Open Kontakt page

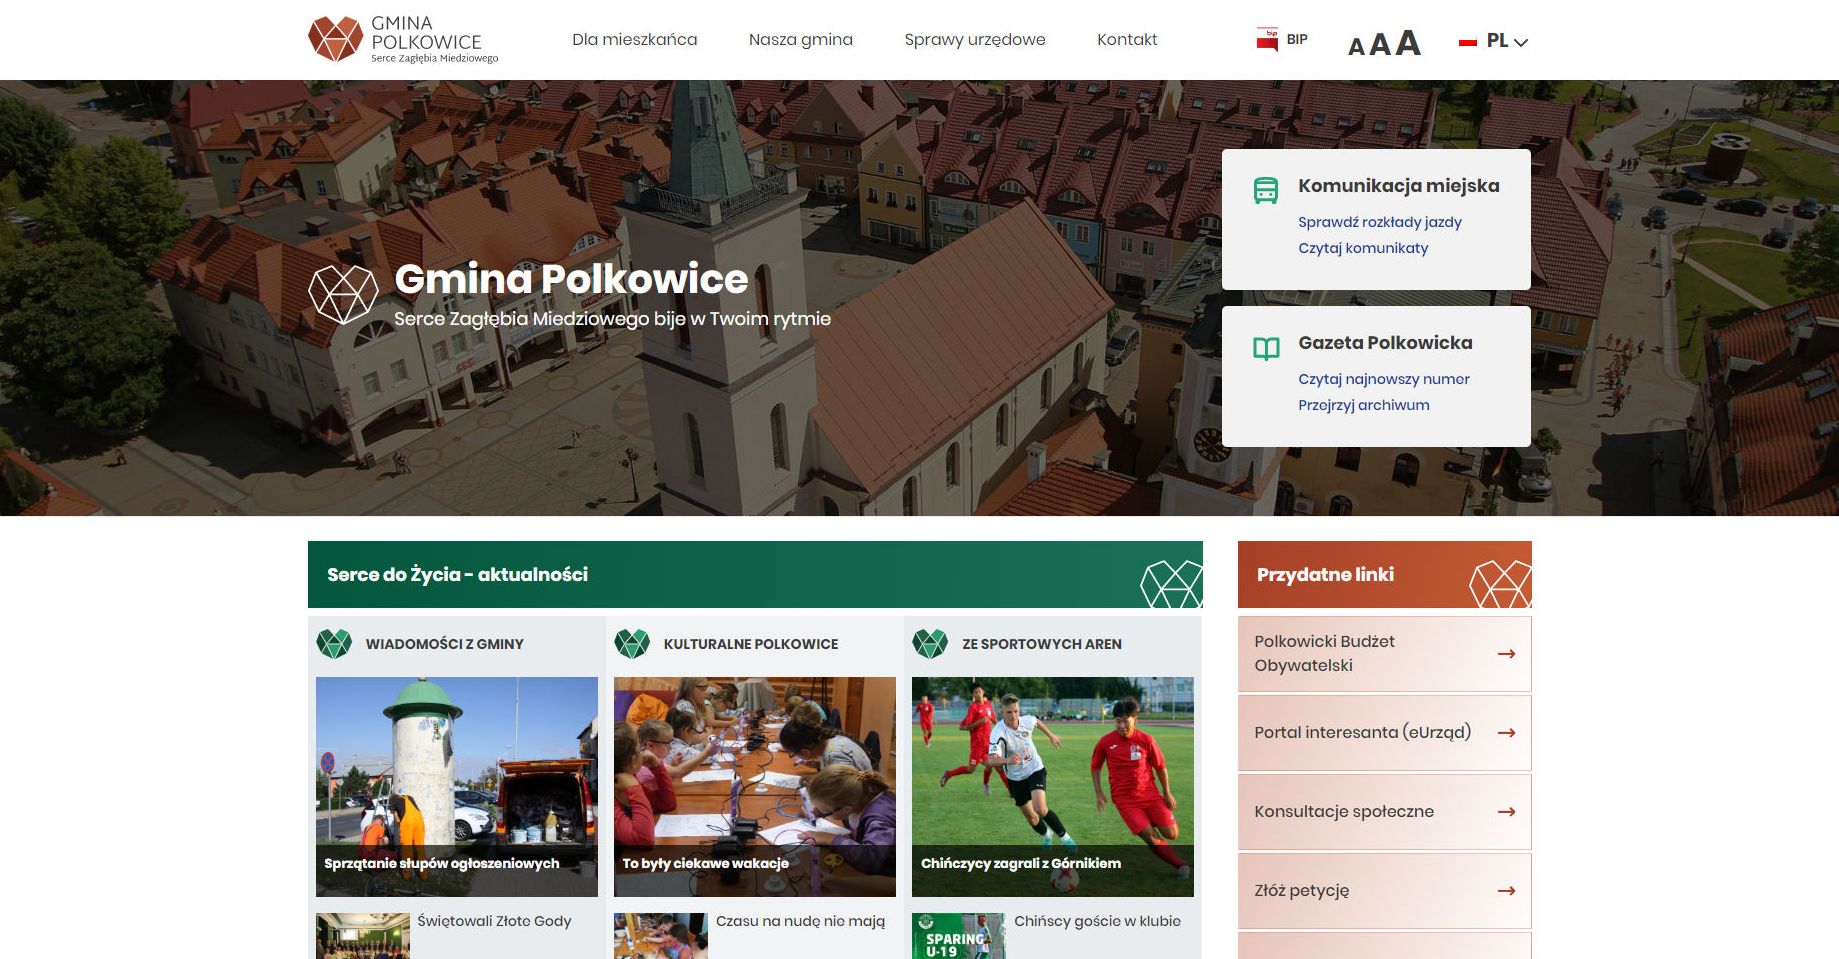[1126, 40]
